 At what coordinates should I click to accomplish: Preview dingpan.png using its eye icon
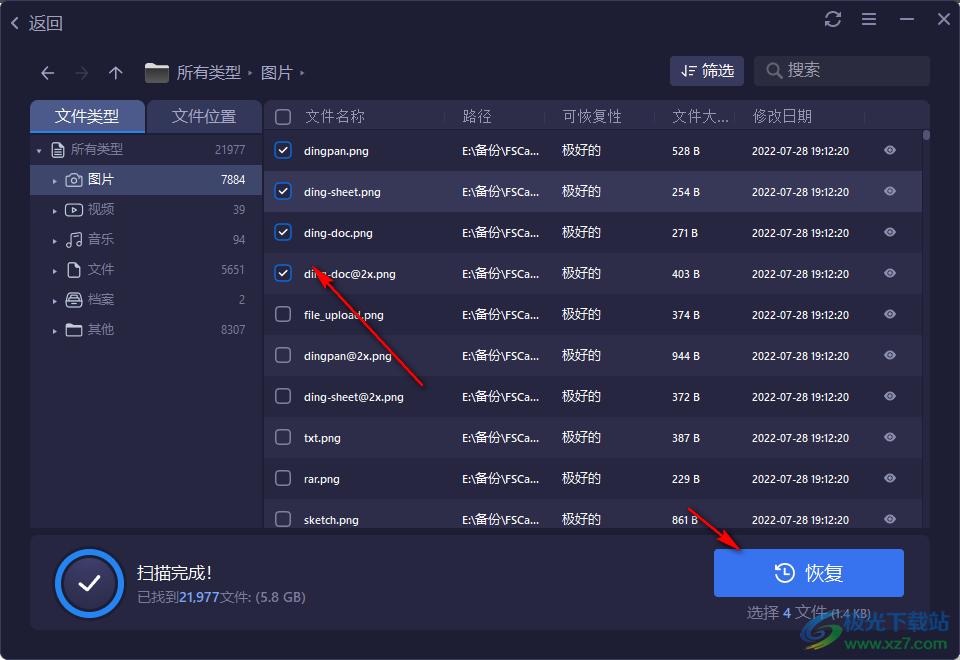coord(889,150)
